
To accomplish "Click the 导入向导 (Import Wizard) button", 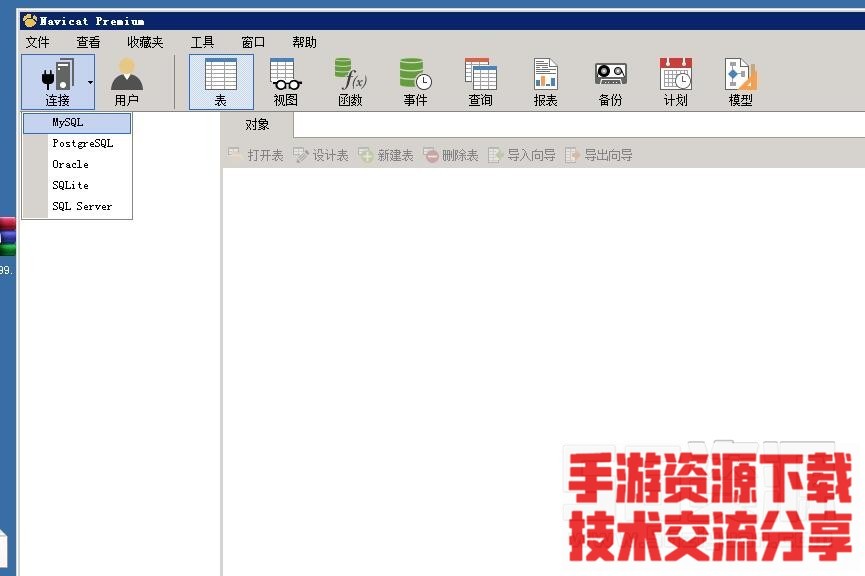I will [522, 156].
